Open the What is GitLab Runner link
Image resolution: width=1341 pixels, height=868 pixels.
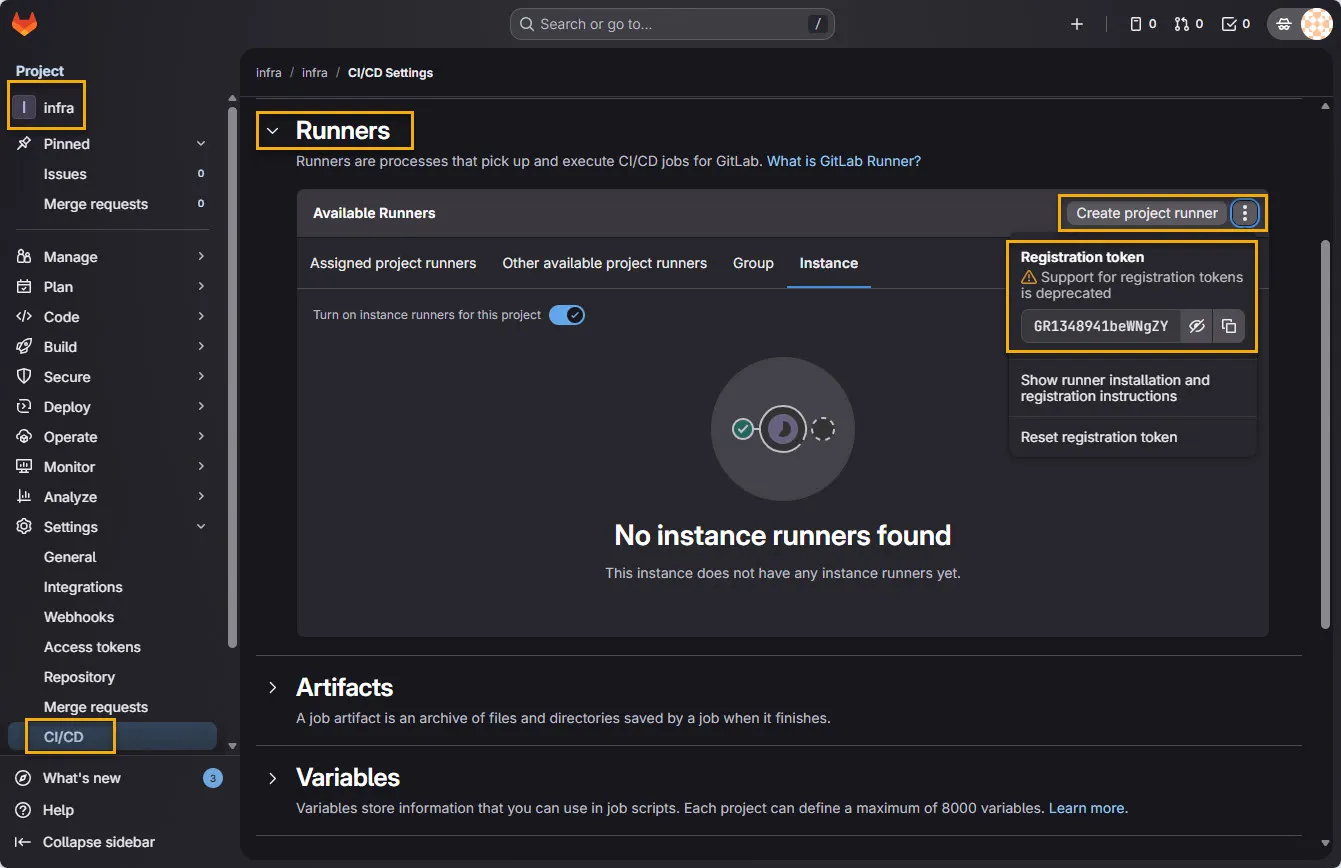[844, 161]
